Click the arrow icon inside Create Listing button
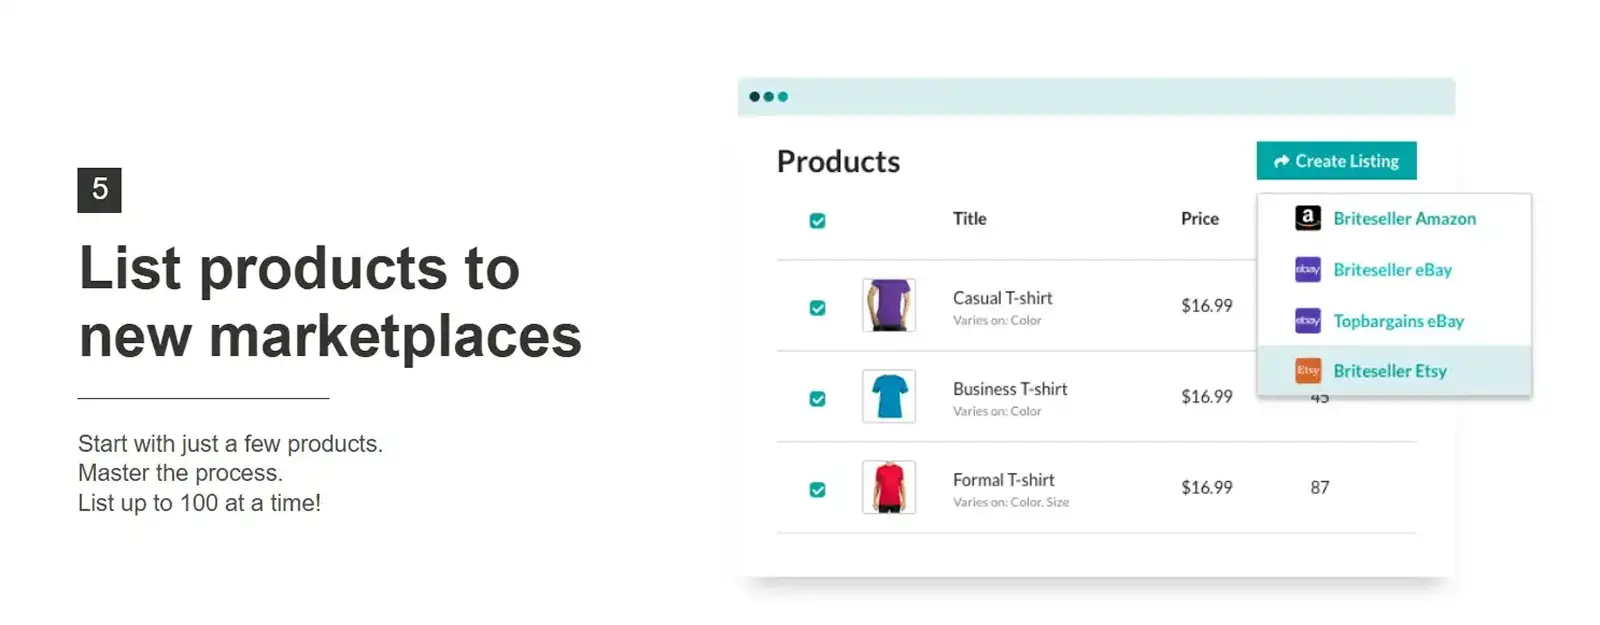Image resolution: width=1600 pixels, height=625 pixels. point(1281,160)
